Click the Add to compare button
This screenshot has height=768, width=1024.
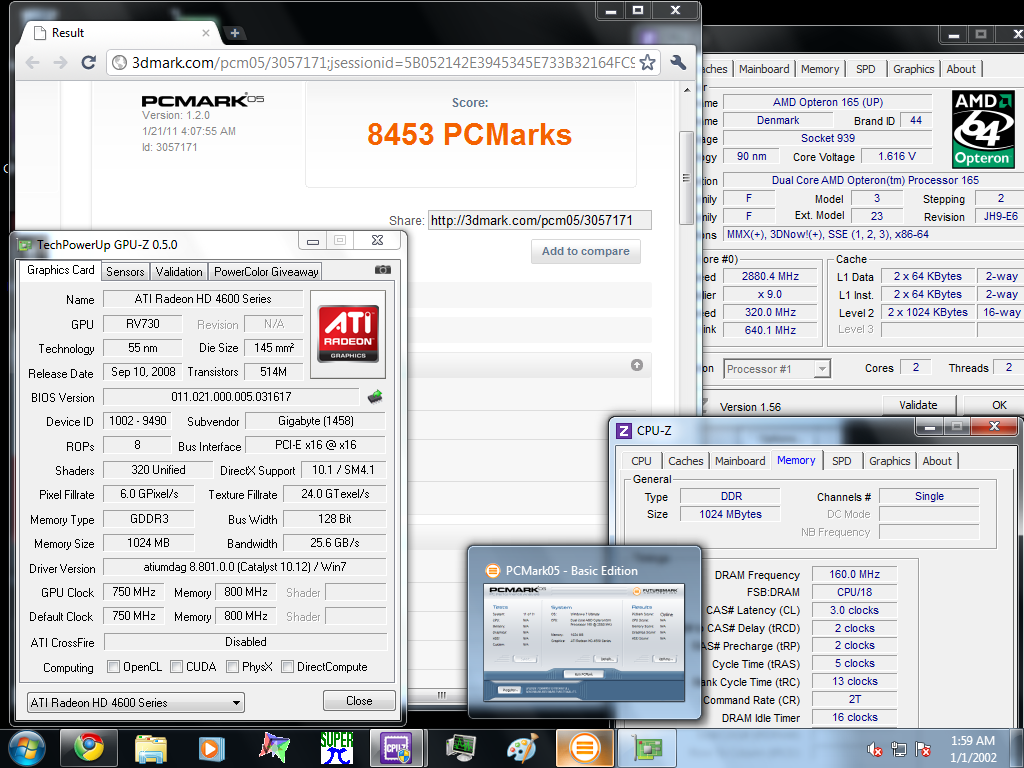(586, 251)
